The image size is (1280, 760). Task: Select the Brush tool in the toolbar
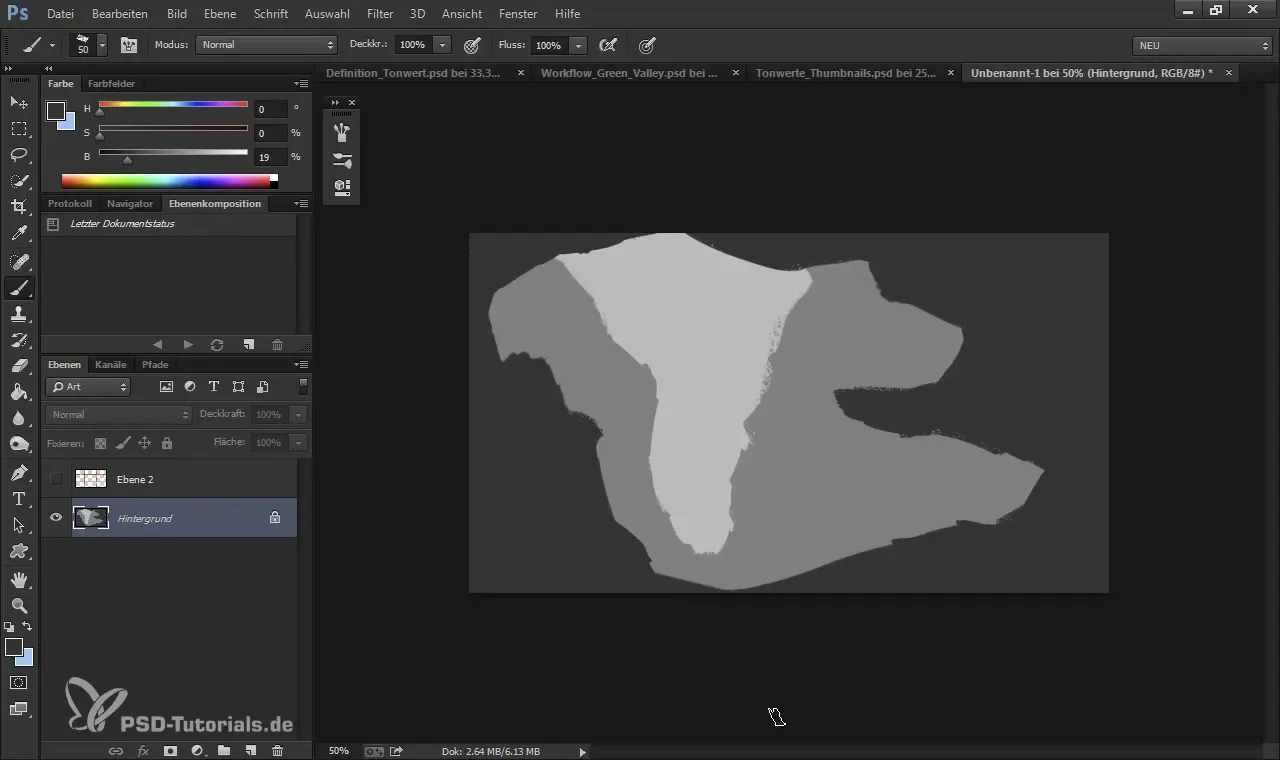tap(19, 288)
